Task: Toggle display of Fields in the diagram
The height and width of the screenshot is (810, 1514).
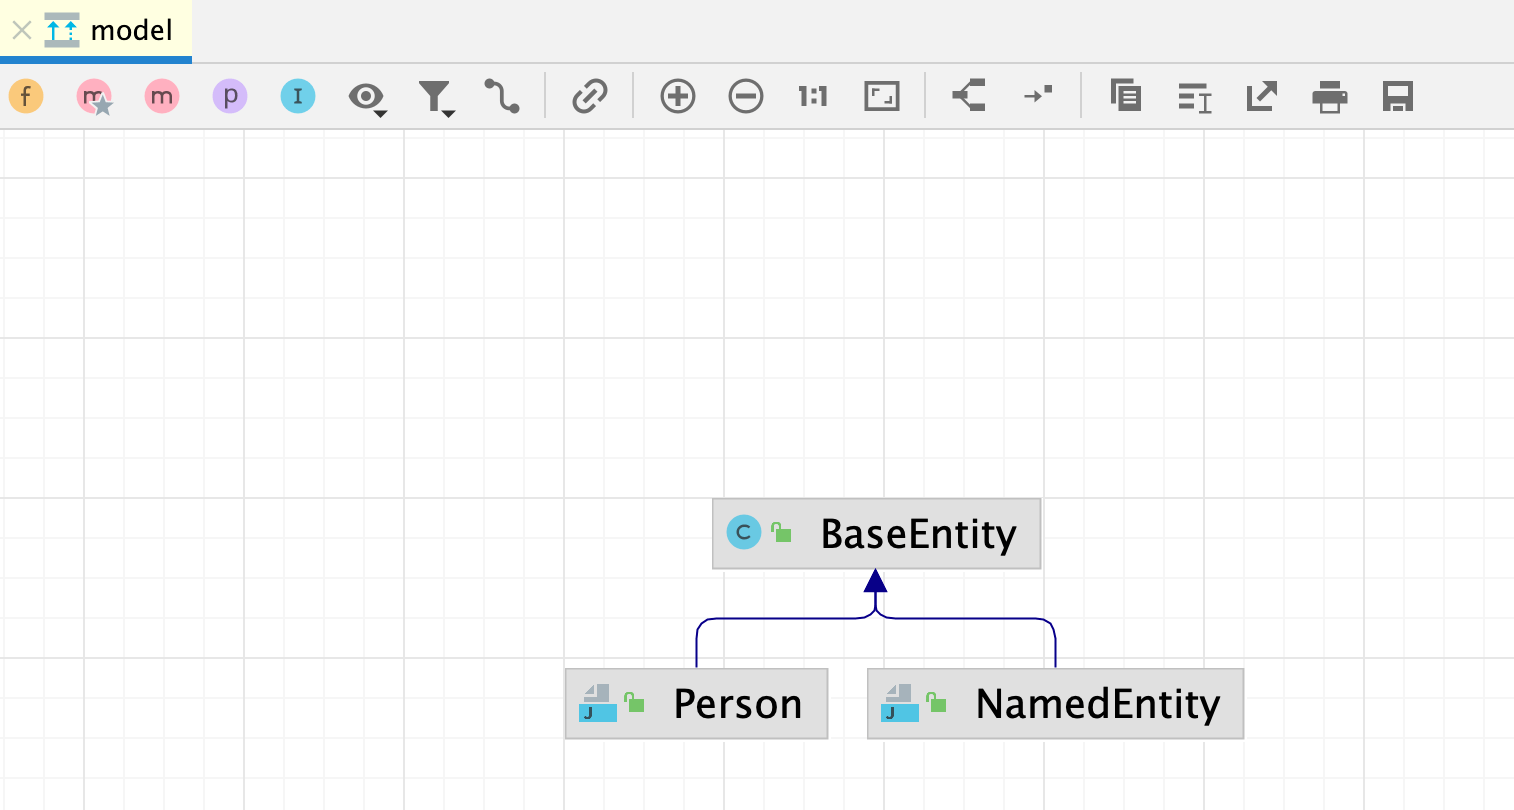Action: 26,96
